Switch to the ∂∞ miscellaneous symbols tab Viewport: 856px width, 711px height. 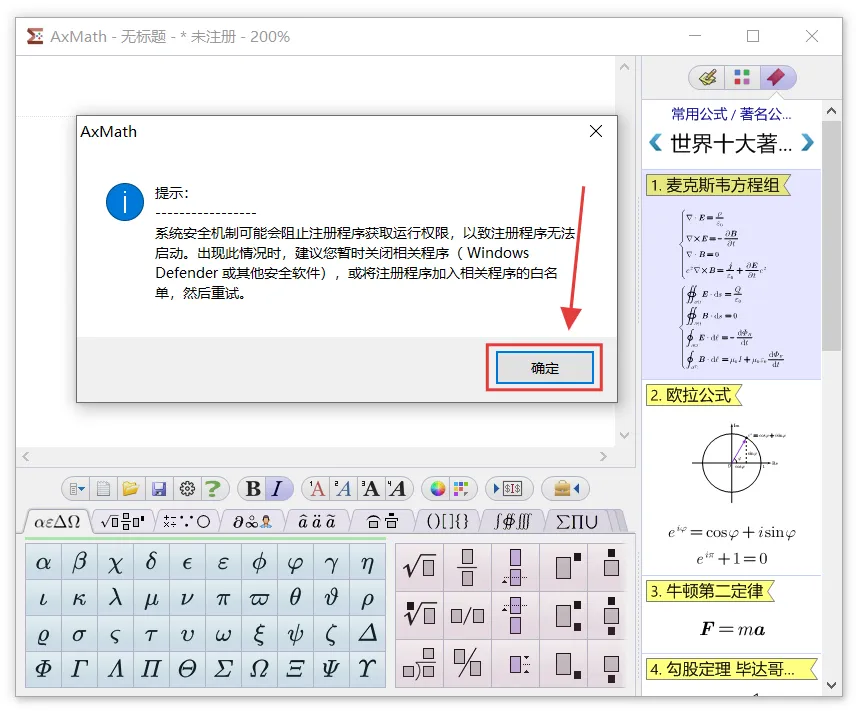[x=252, y=522]
